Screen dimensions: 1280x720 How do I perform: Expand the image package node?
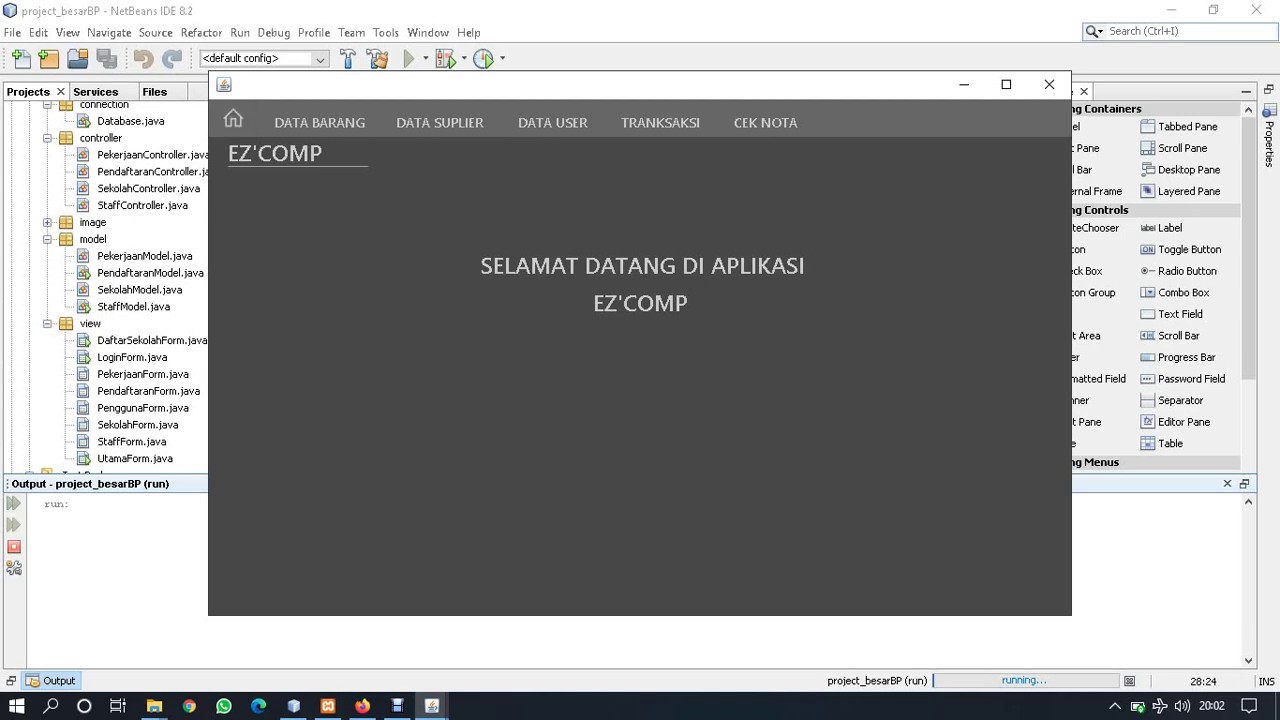click(x=47, y=223)
